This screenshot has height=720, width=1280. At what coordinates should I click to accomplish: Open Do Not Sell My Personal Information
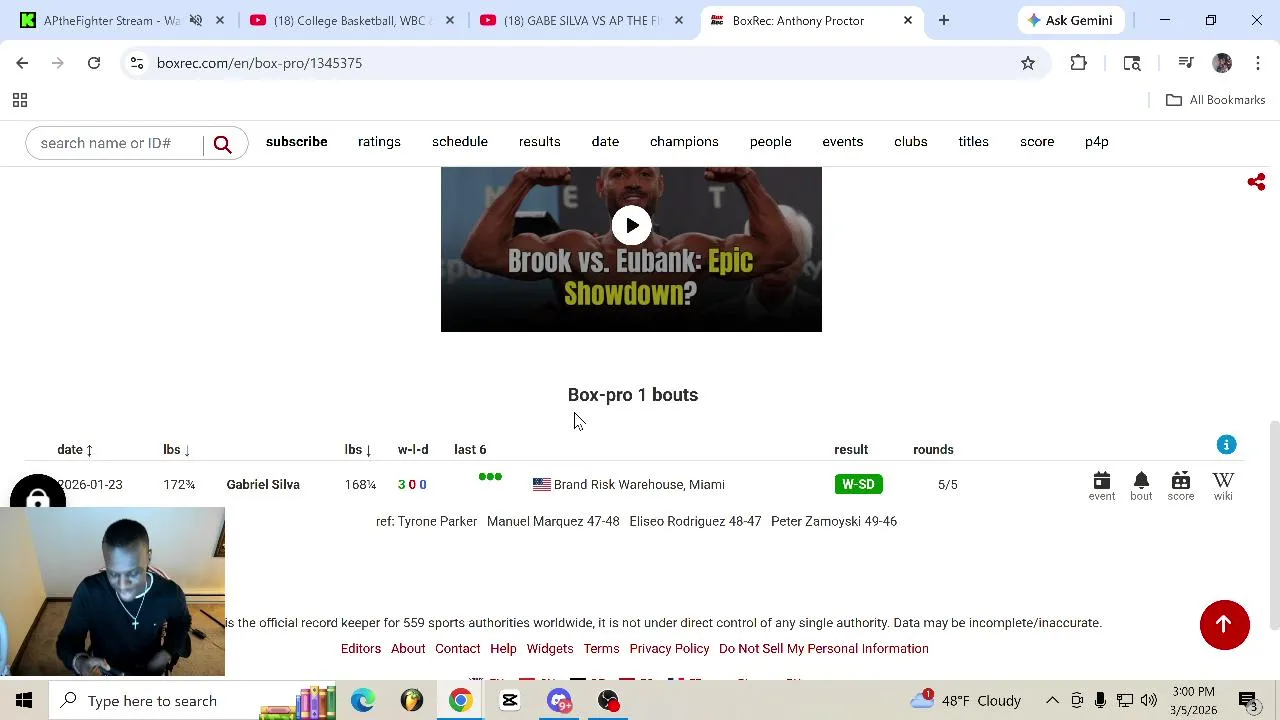tap(824, 649)
